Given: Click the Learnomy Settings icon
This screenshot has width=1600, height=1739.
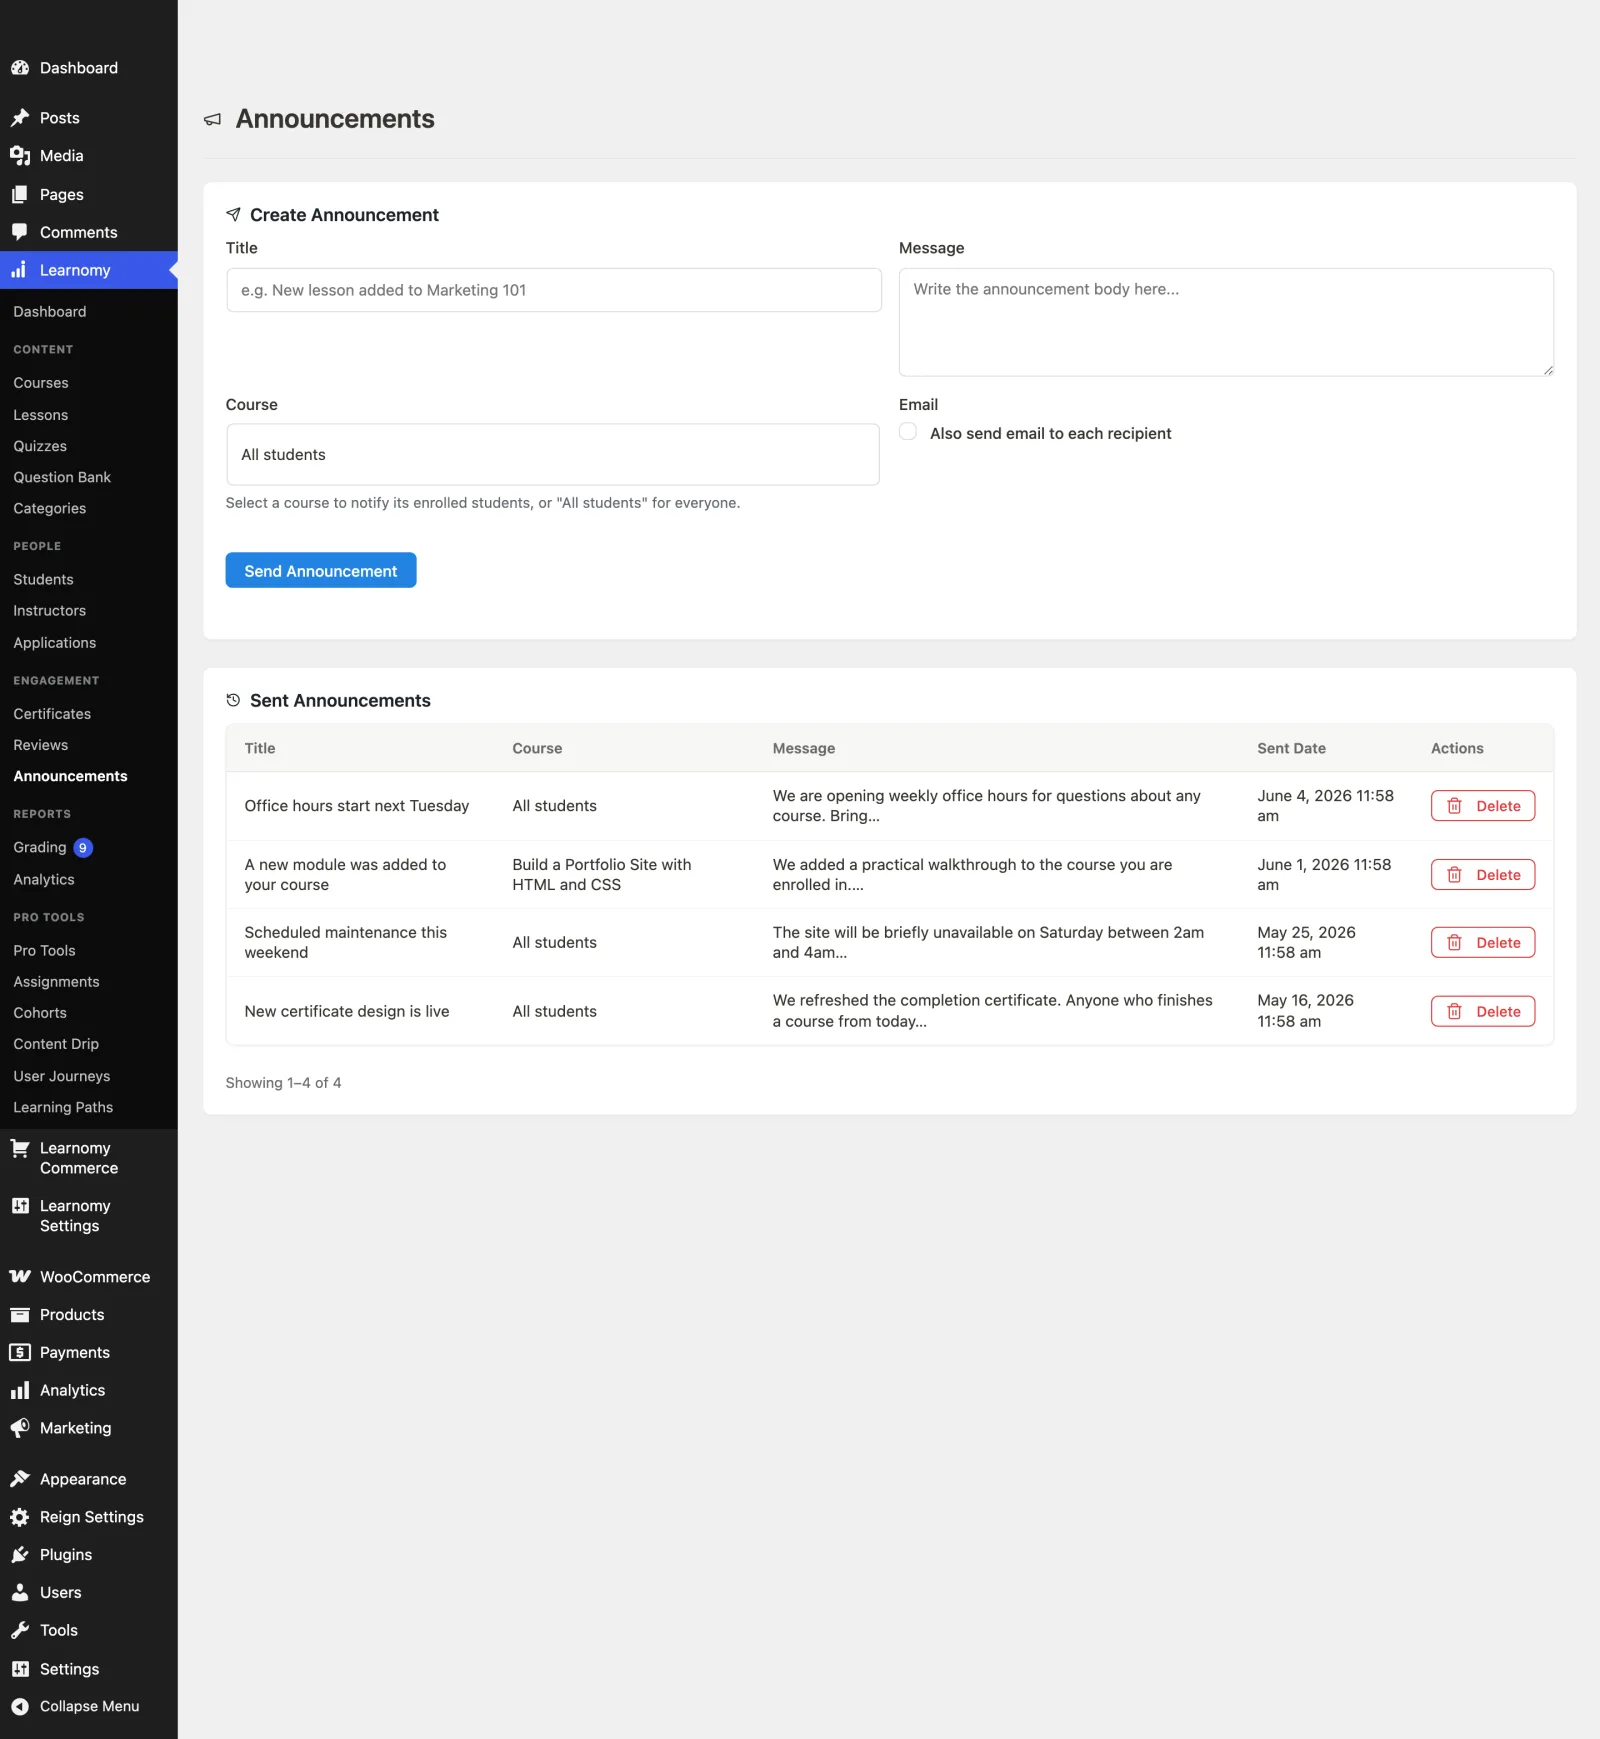Looking at the screenshot, I should (20, 1206).
